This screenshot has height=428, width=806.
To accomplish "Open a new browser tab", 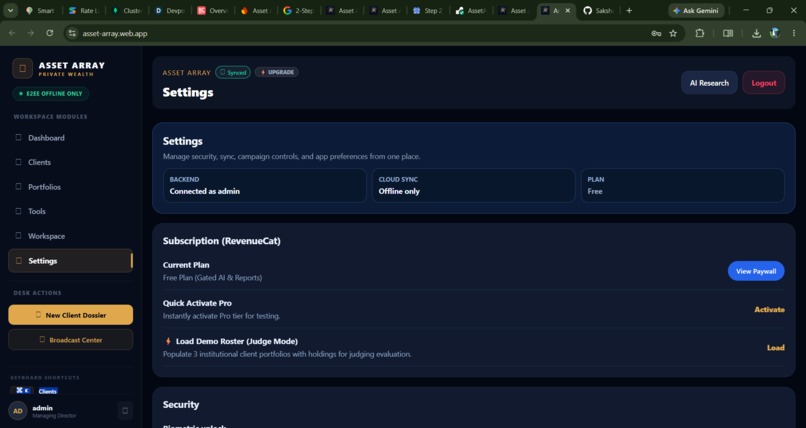I will 629,10.
